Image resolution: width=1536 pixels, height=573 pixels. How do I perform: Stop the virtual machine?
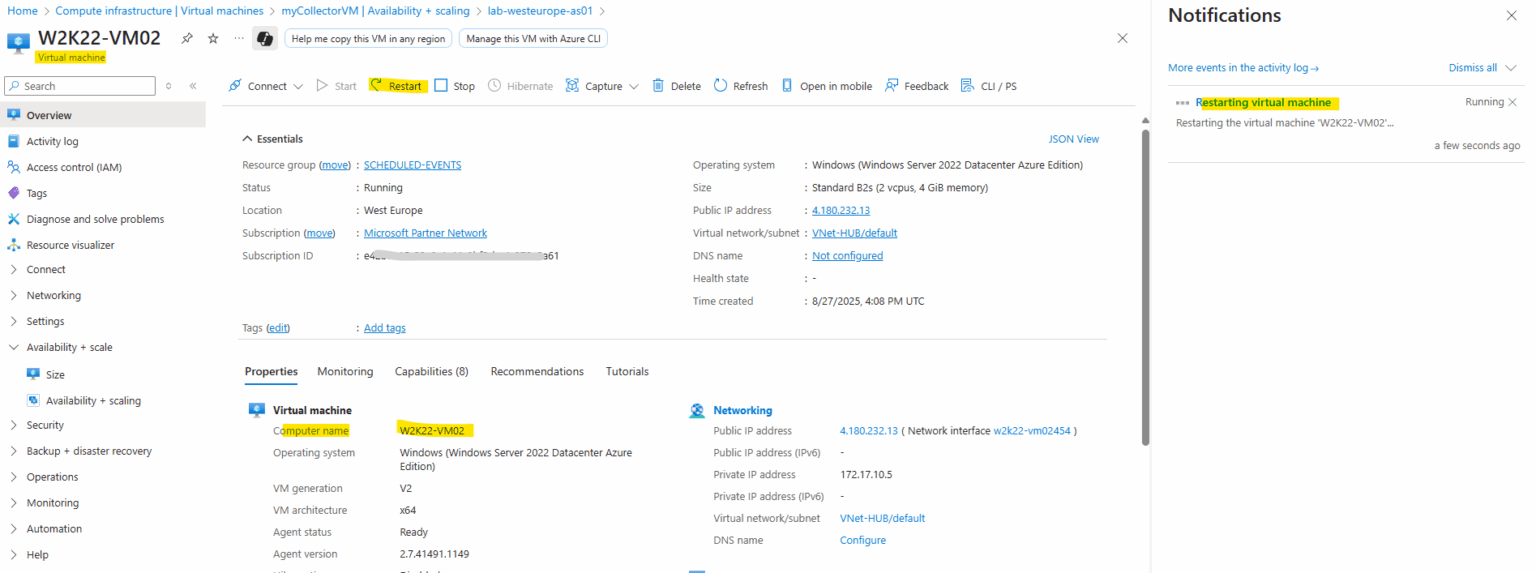[x=455, y=86]
